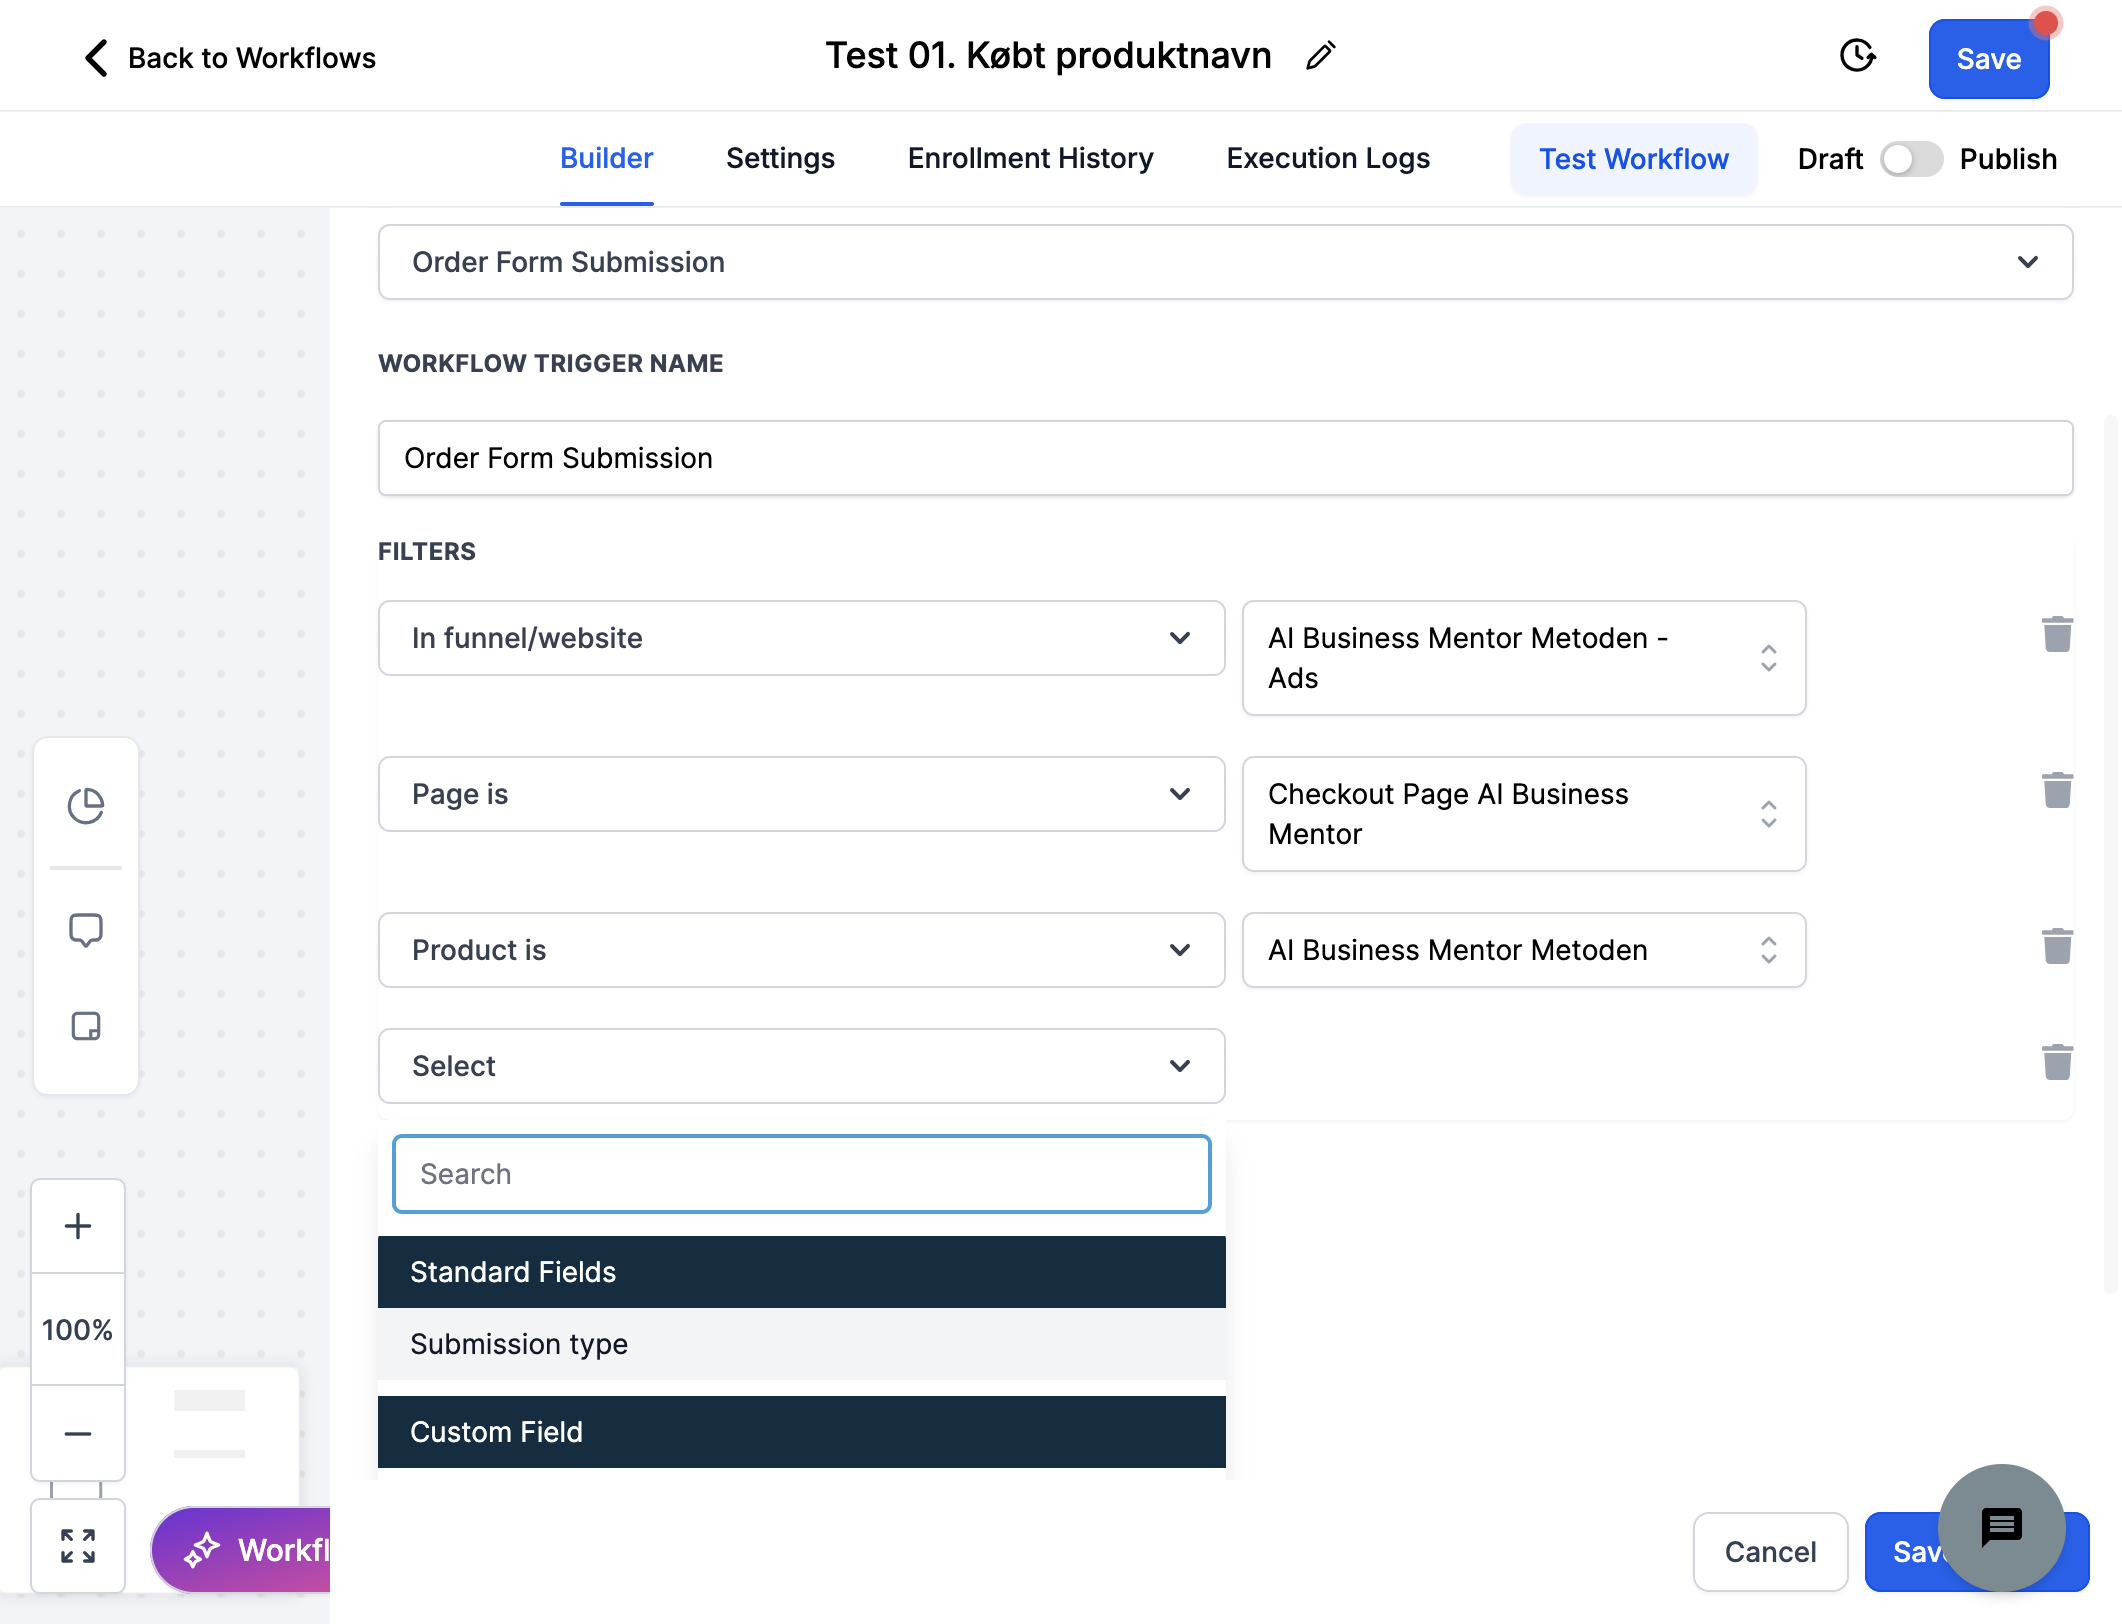Viewport: 2122px width, 1624px height.
Task: Open the Select filter dropdown
Action: tap(801, 1066)
